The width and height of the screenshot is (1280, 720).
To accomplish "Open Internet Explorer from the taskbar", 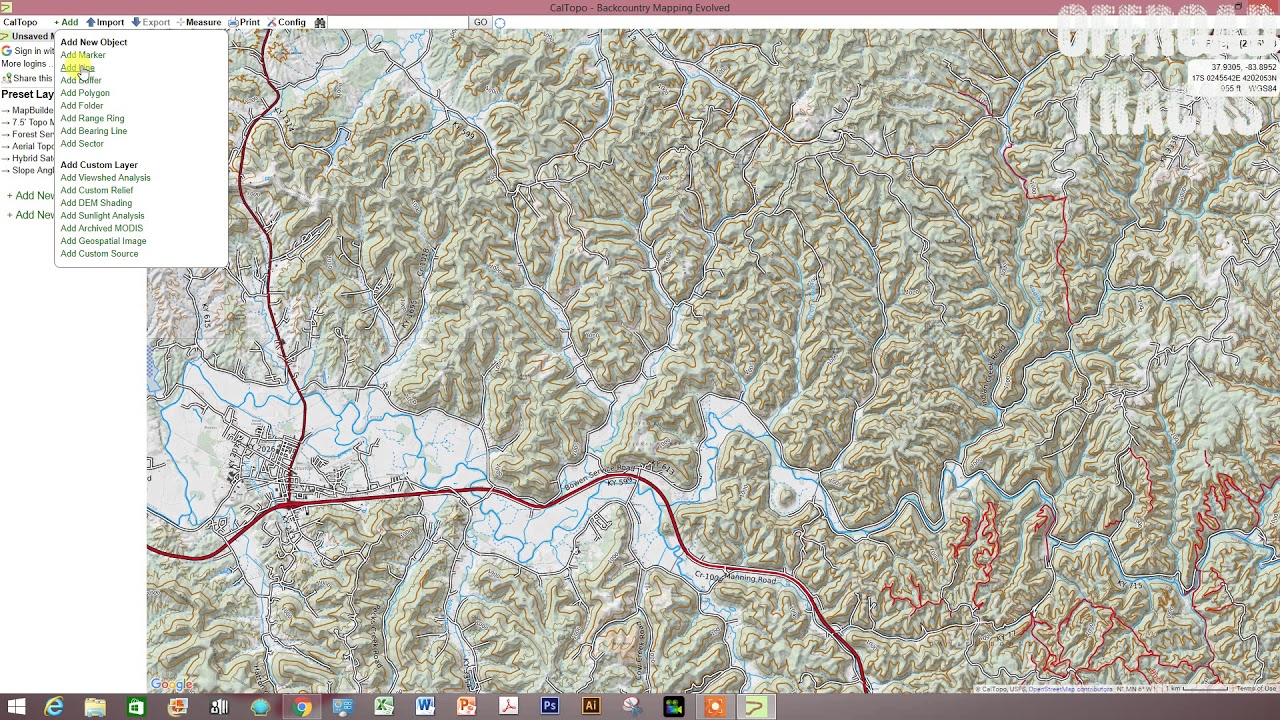I will 53,707.
